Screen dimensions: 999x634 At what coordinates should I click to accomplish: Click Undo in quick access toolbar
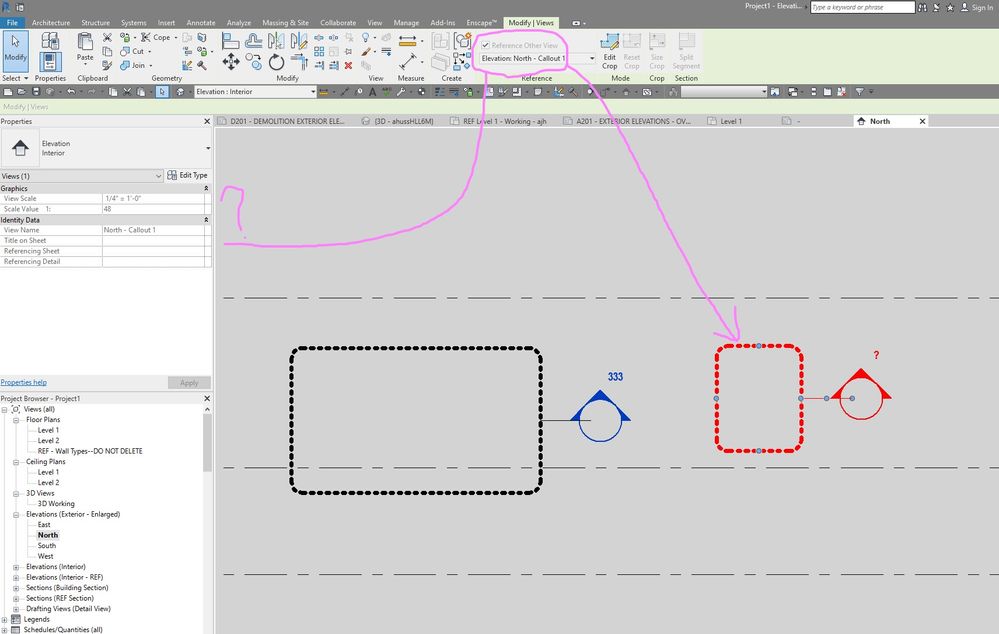click(x=71, y=92)
